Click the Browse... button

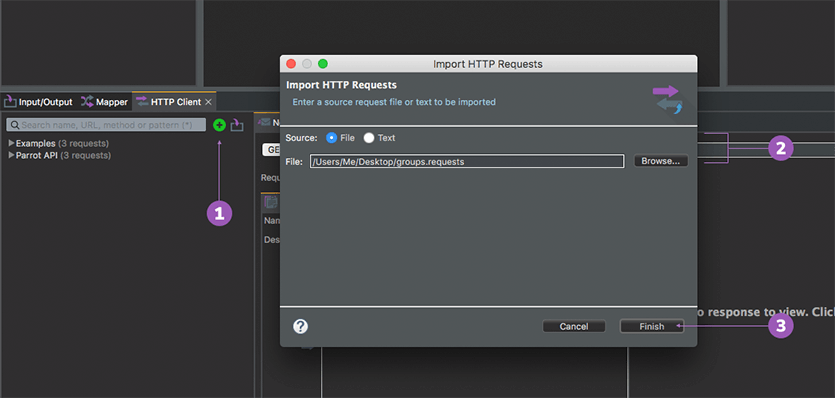click(x=661, y=161)
